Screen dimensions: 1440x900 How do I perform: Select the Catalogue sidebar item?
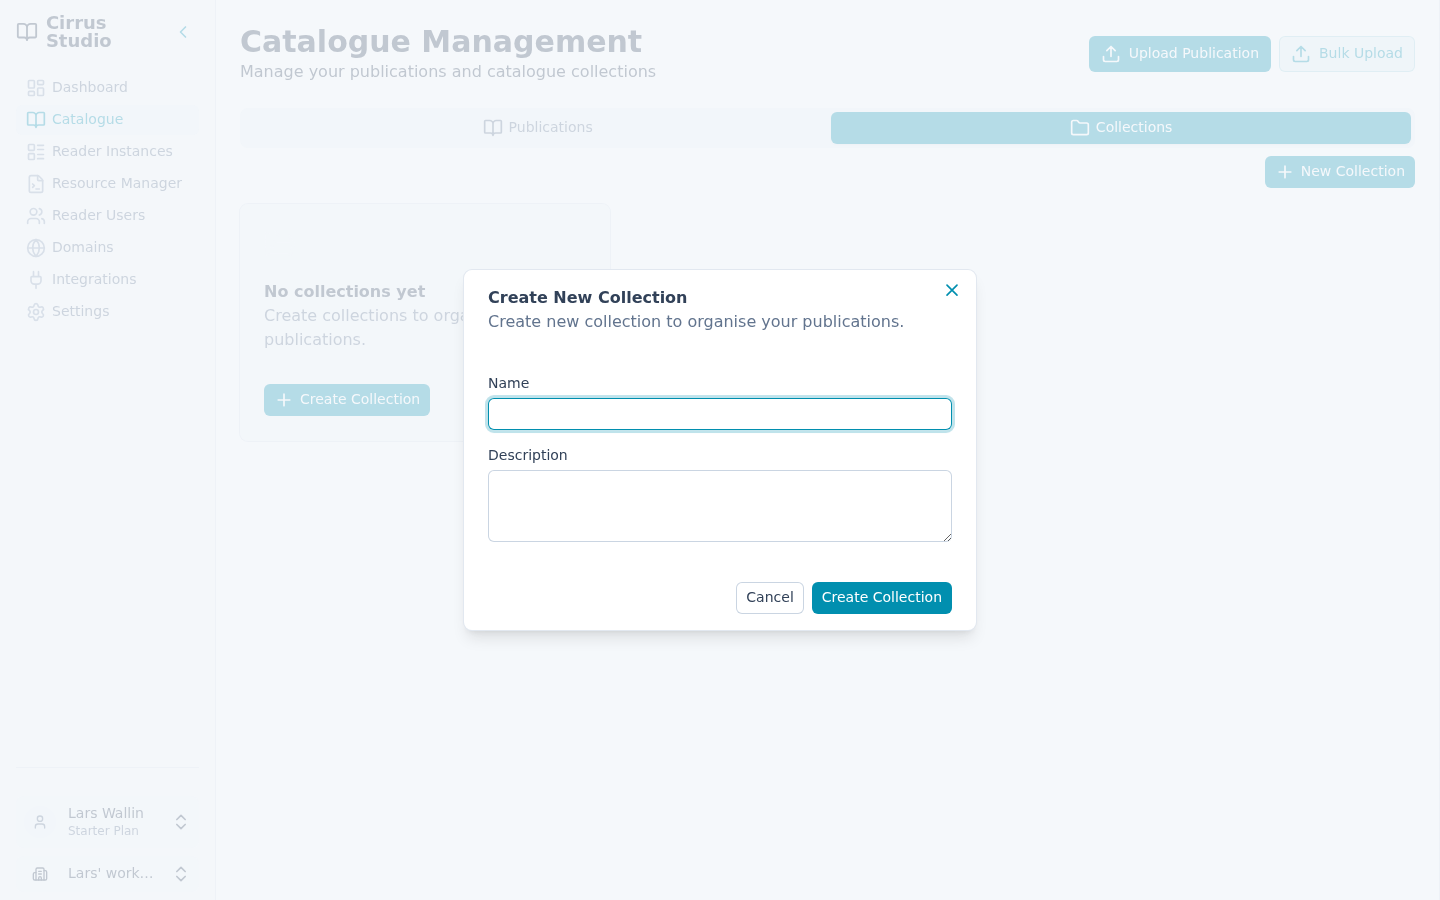[x=108, y=119]
